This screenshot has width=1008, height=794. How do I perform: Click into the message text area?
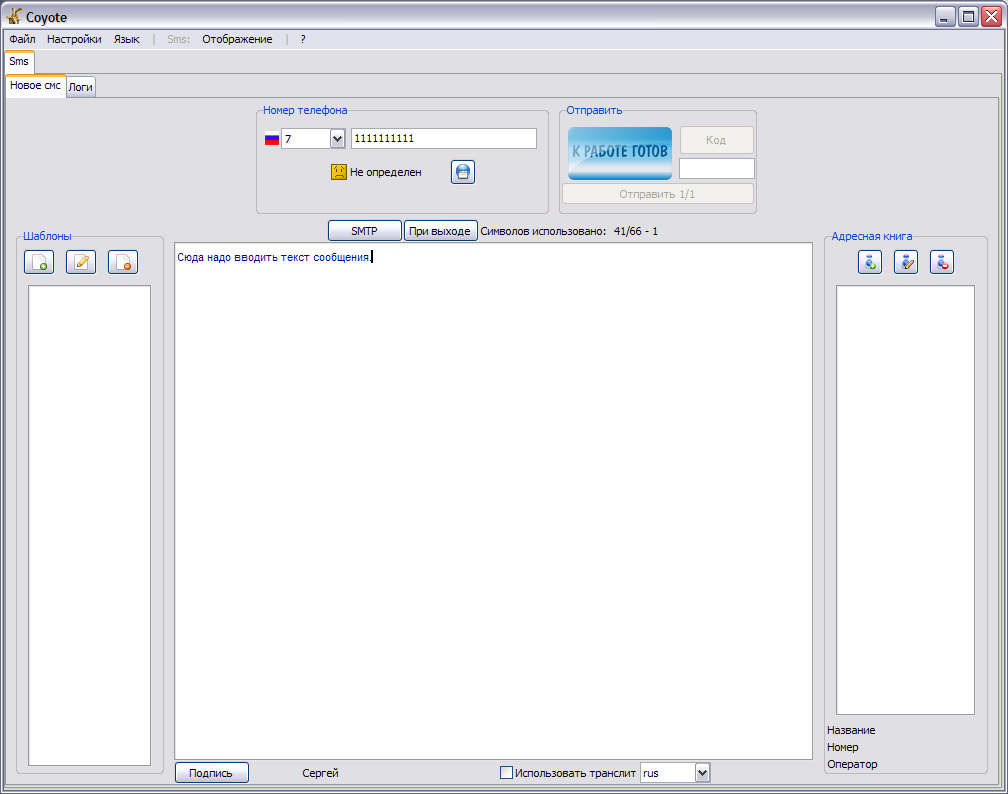[x=493, y=501]
